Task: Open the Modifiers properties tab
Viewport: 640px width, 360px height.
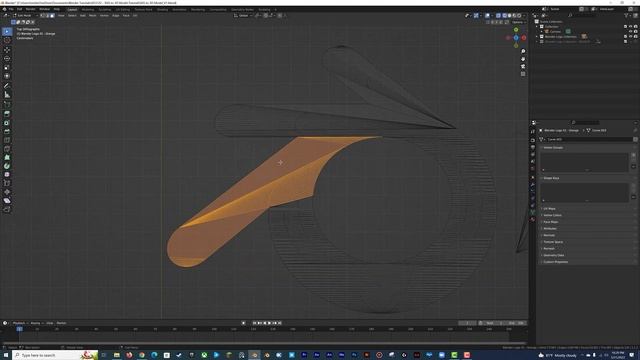Action: point(533,184)
